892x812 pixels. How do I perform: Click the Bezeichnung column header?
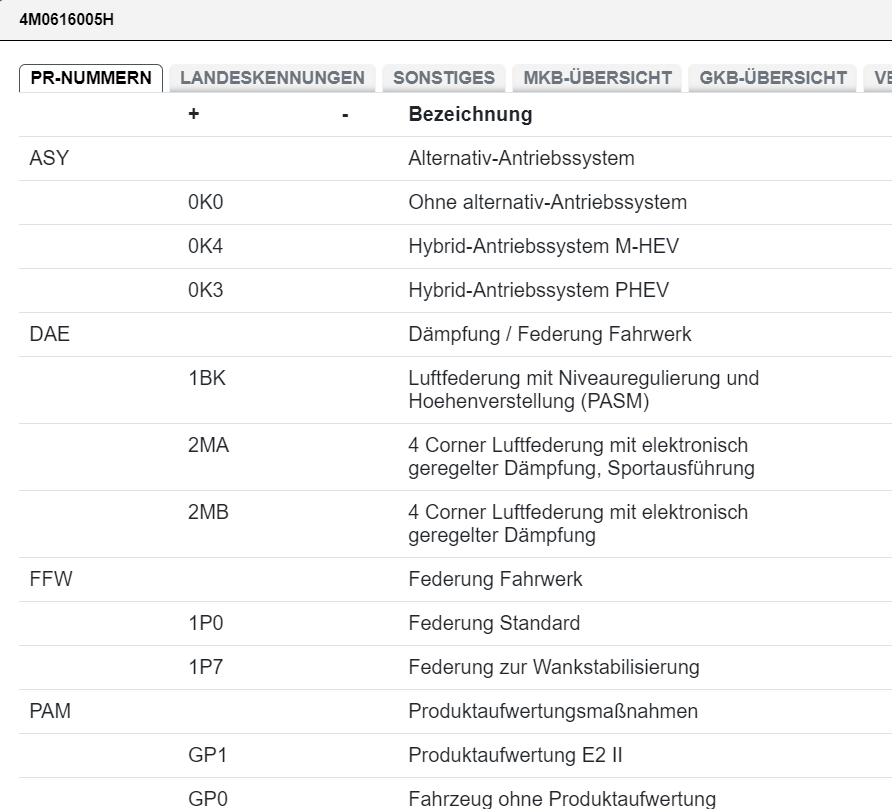point(470,115)
